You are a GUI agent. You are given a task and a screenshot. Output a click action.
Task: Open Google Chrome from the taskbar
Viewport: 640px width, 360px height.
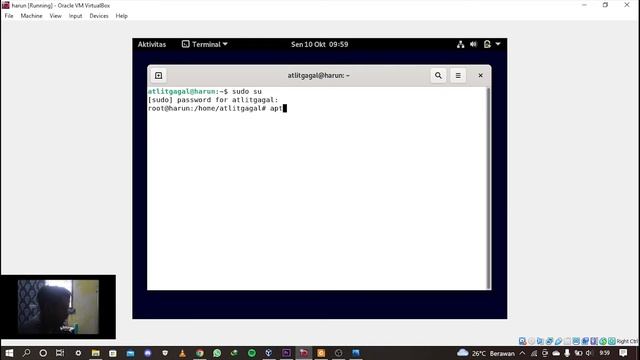click(200, 353)
